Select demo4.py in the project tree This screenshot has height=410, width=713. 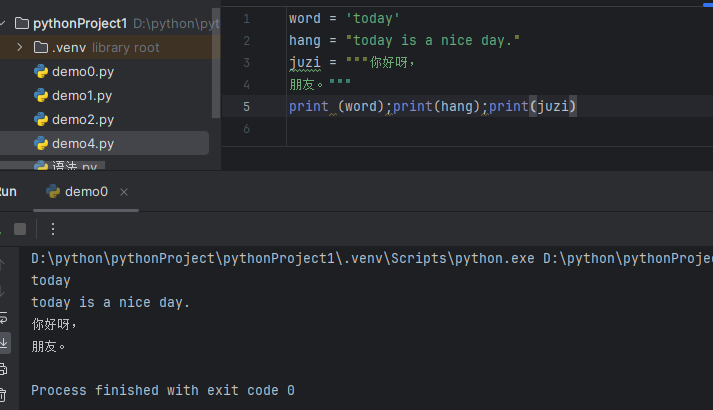tap(83, 144)
